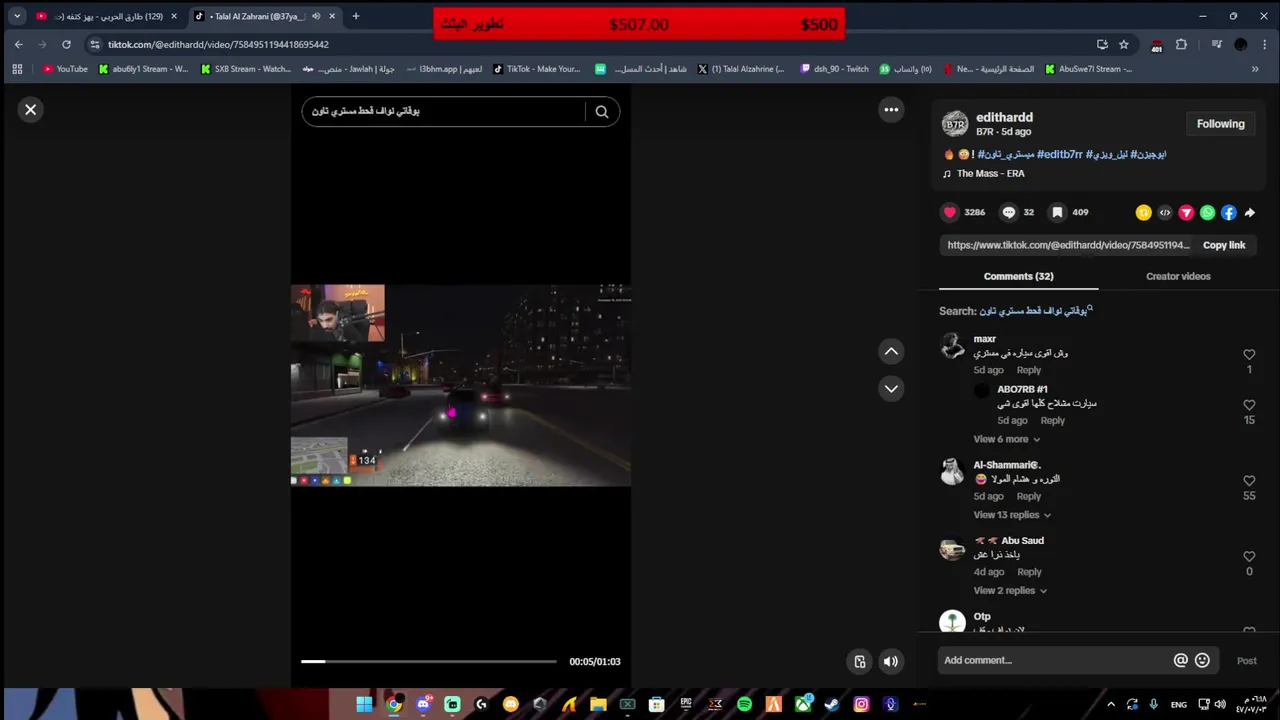
Task: Insert a mention with the @ icon
Action: tap(1181, 660)
